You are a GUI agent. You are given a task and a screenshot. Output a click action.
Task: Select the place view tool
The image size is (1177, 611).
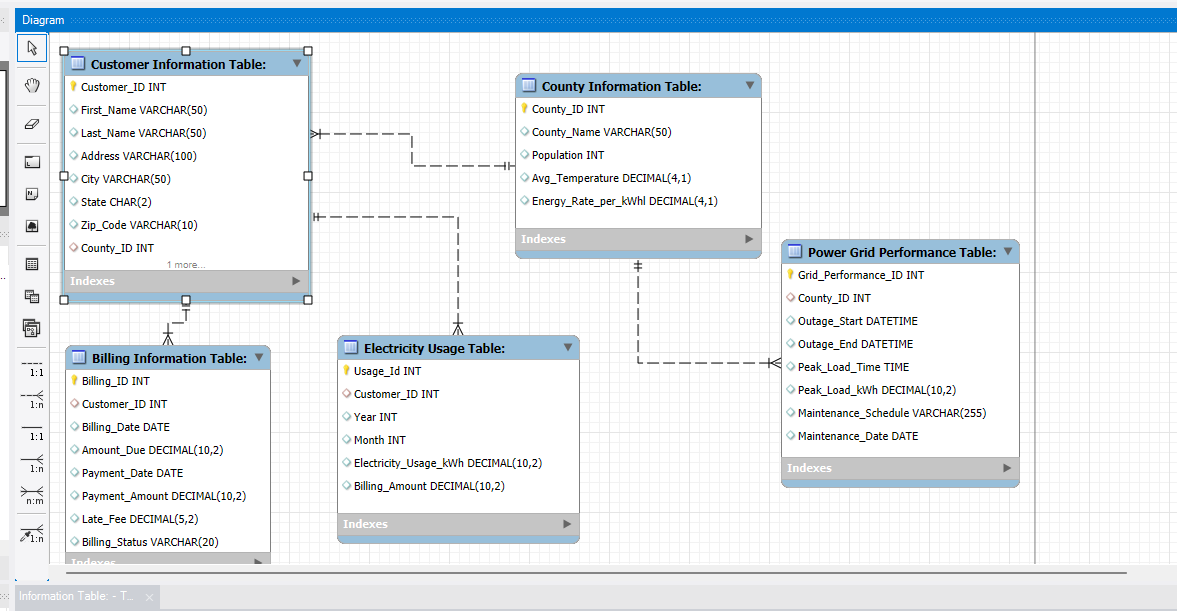click(x=31, y=295)
